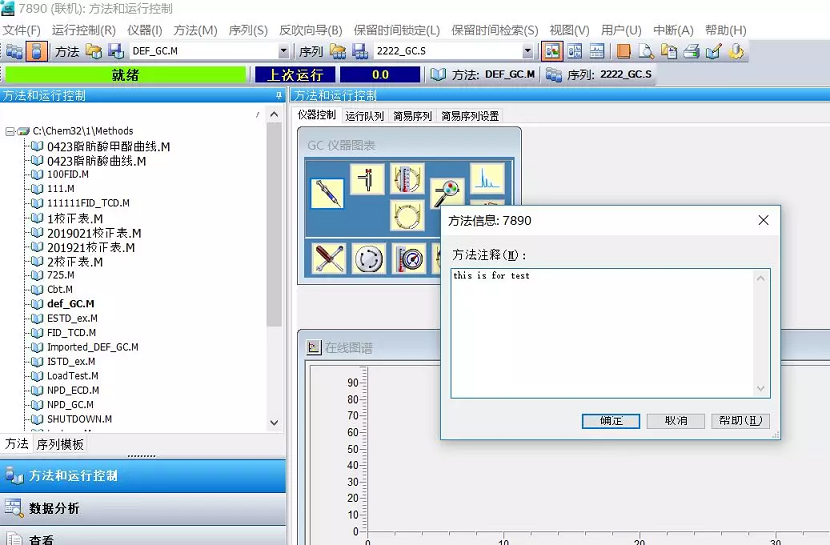This screenshot has height=545, width=830.
Task: Click the load method folder icon
Action: click(x=94, y=51)
